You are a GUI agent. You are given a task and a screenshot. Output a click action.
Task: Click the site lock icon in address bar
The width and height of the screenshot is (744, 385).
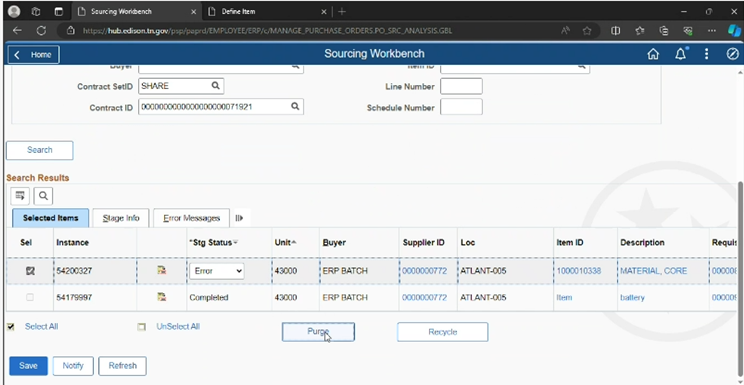pos(71,30)
